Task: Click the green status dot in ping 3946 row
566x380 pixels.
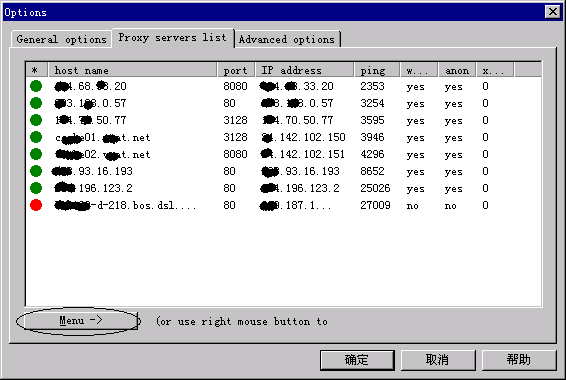Action: [x=36, y=137]
